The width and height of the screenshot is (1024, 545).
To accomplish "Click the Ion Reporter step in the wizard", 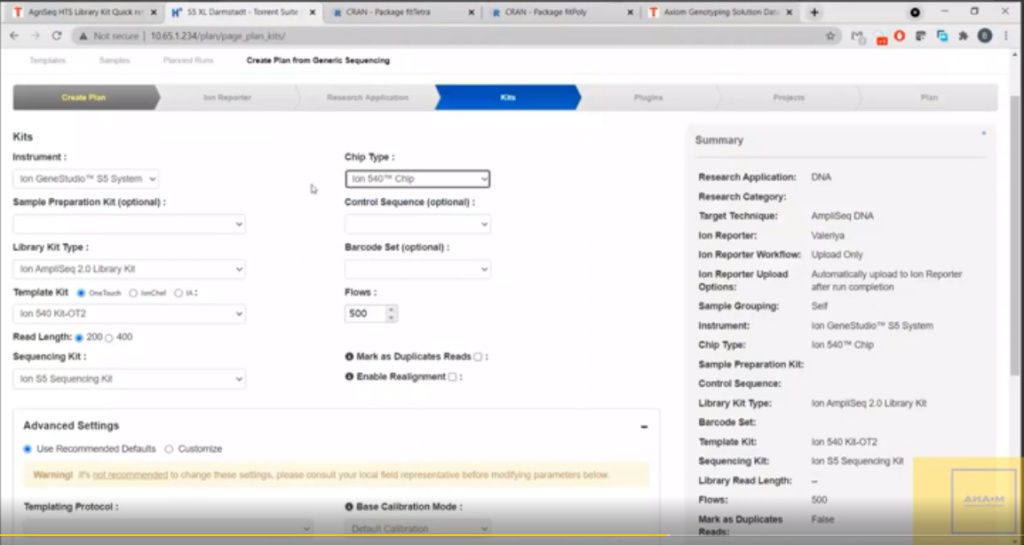I will point(227,97).
